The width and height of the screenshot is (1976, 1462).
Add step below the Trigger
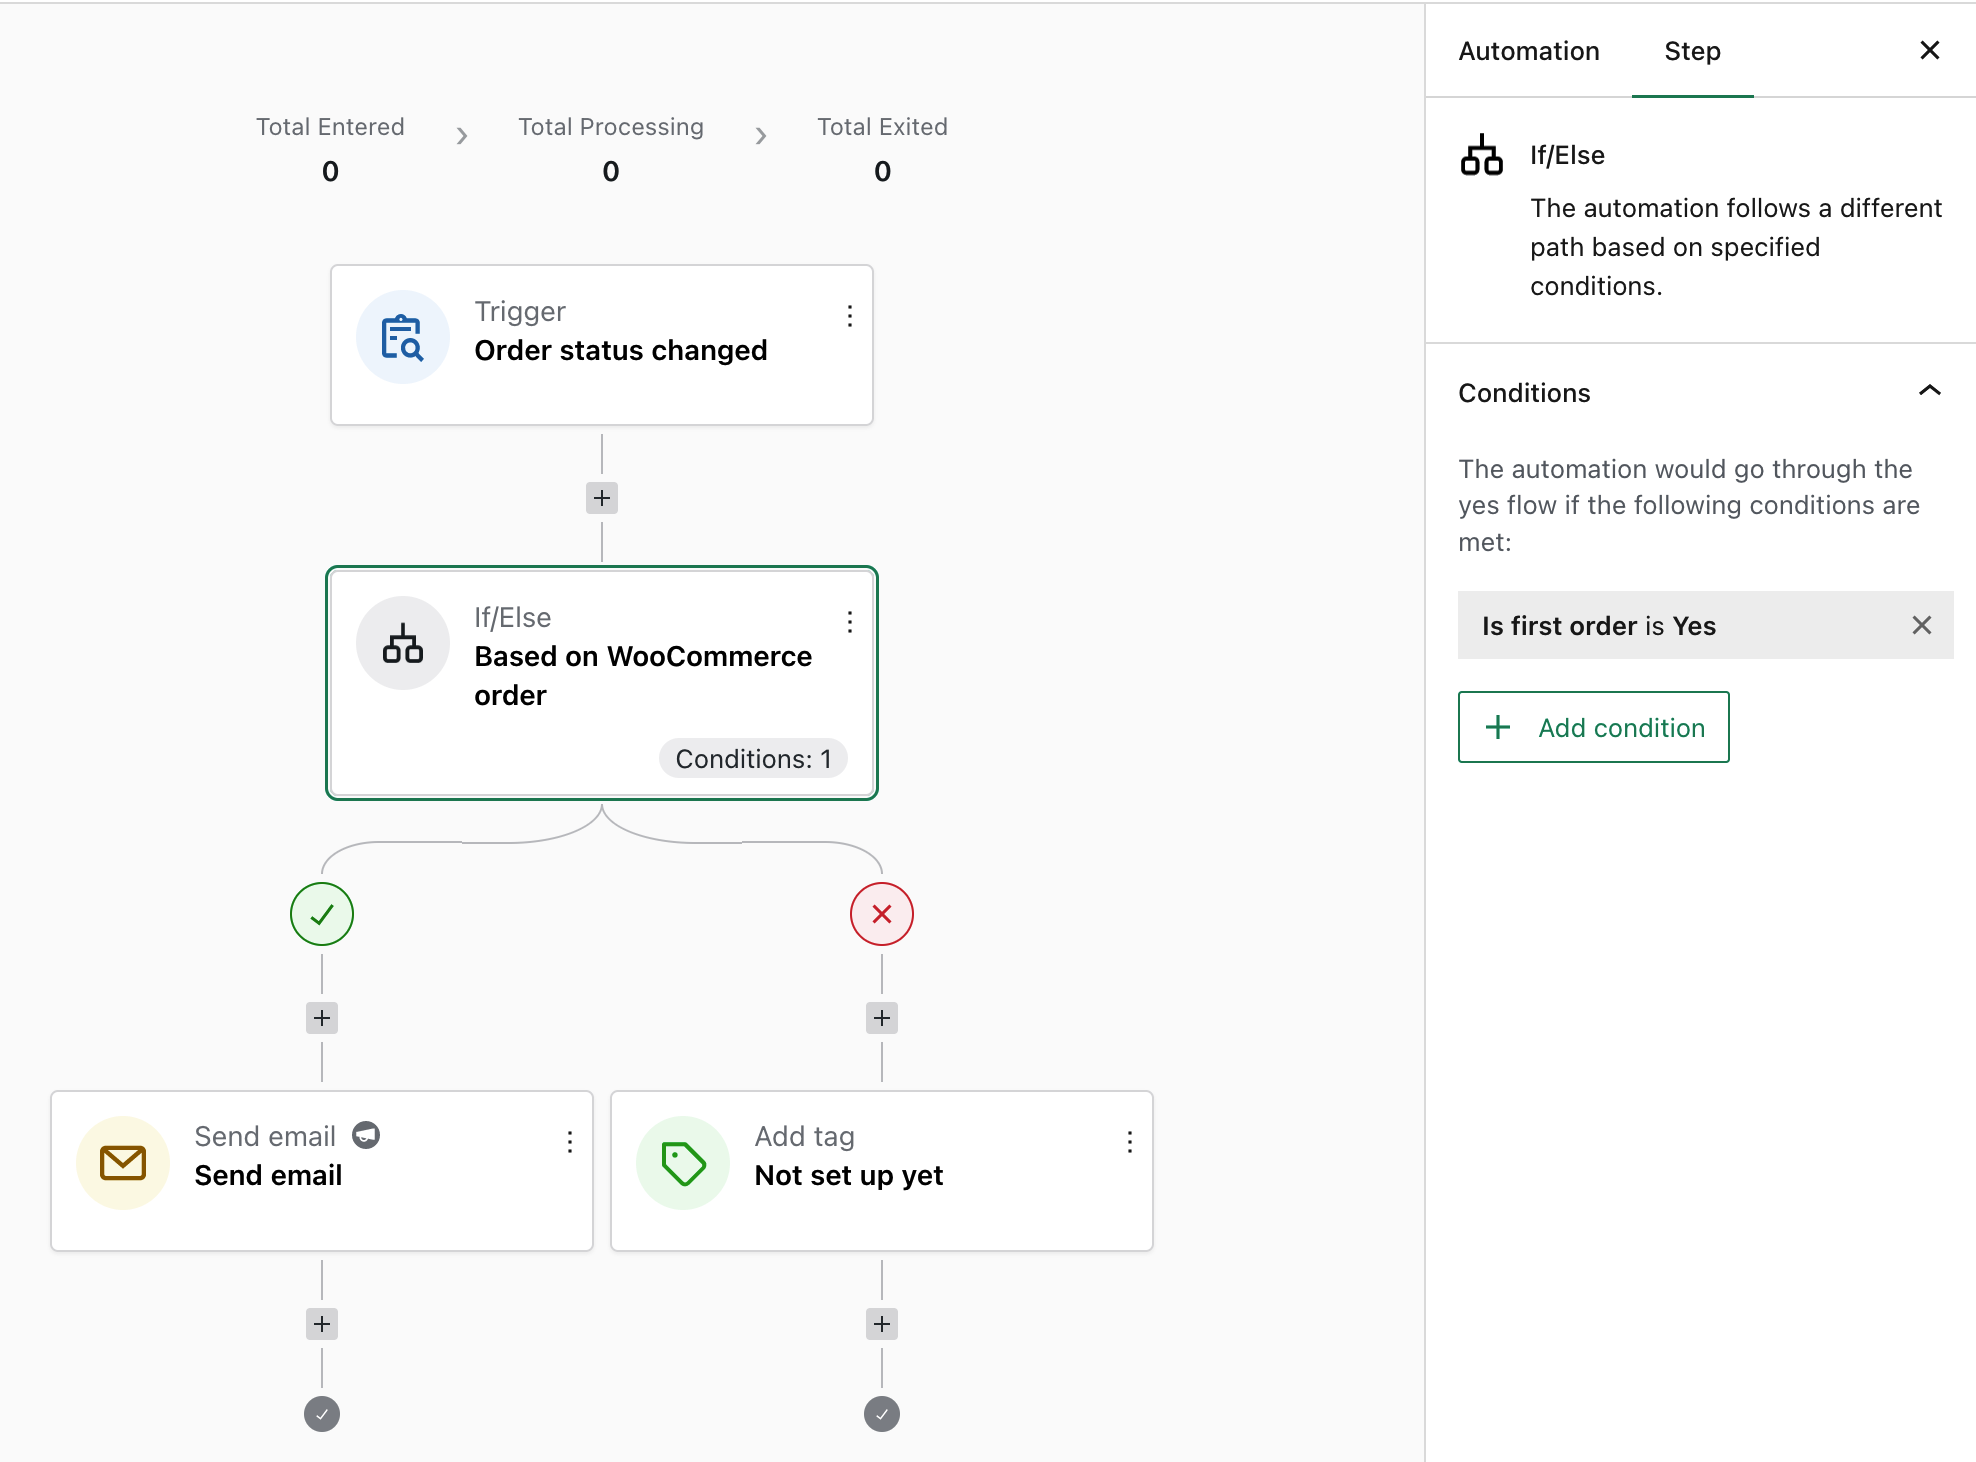pos(602,498)
